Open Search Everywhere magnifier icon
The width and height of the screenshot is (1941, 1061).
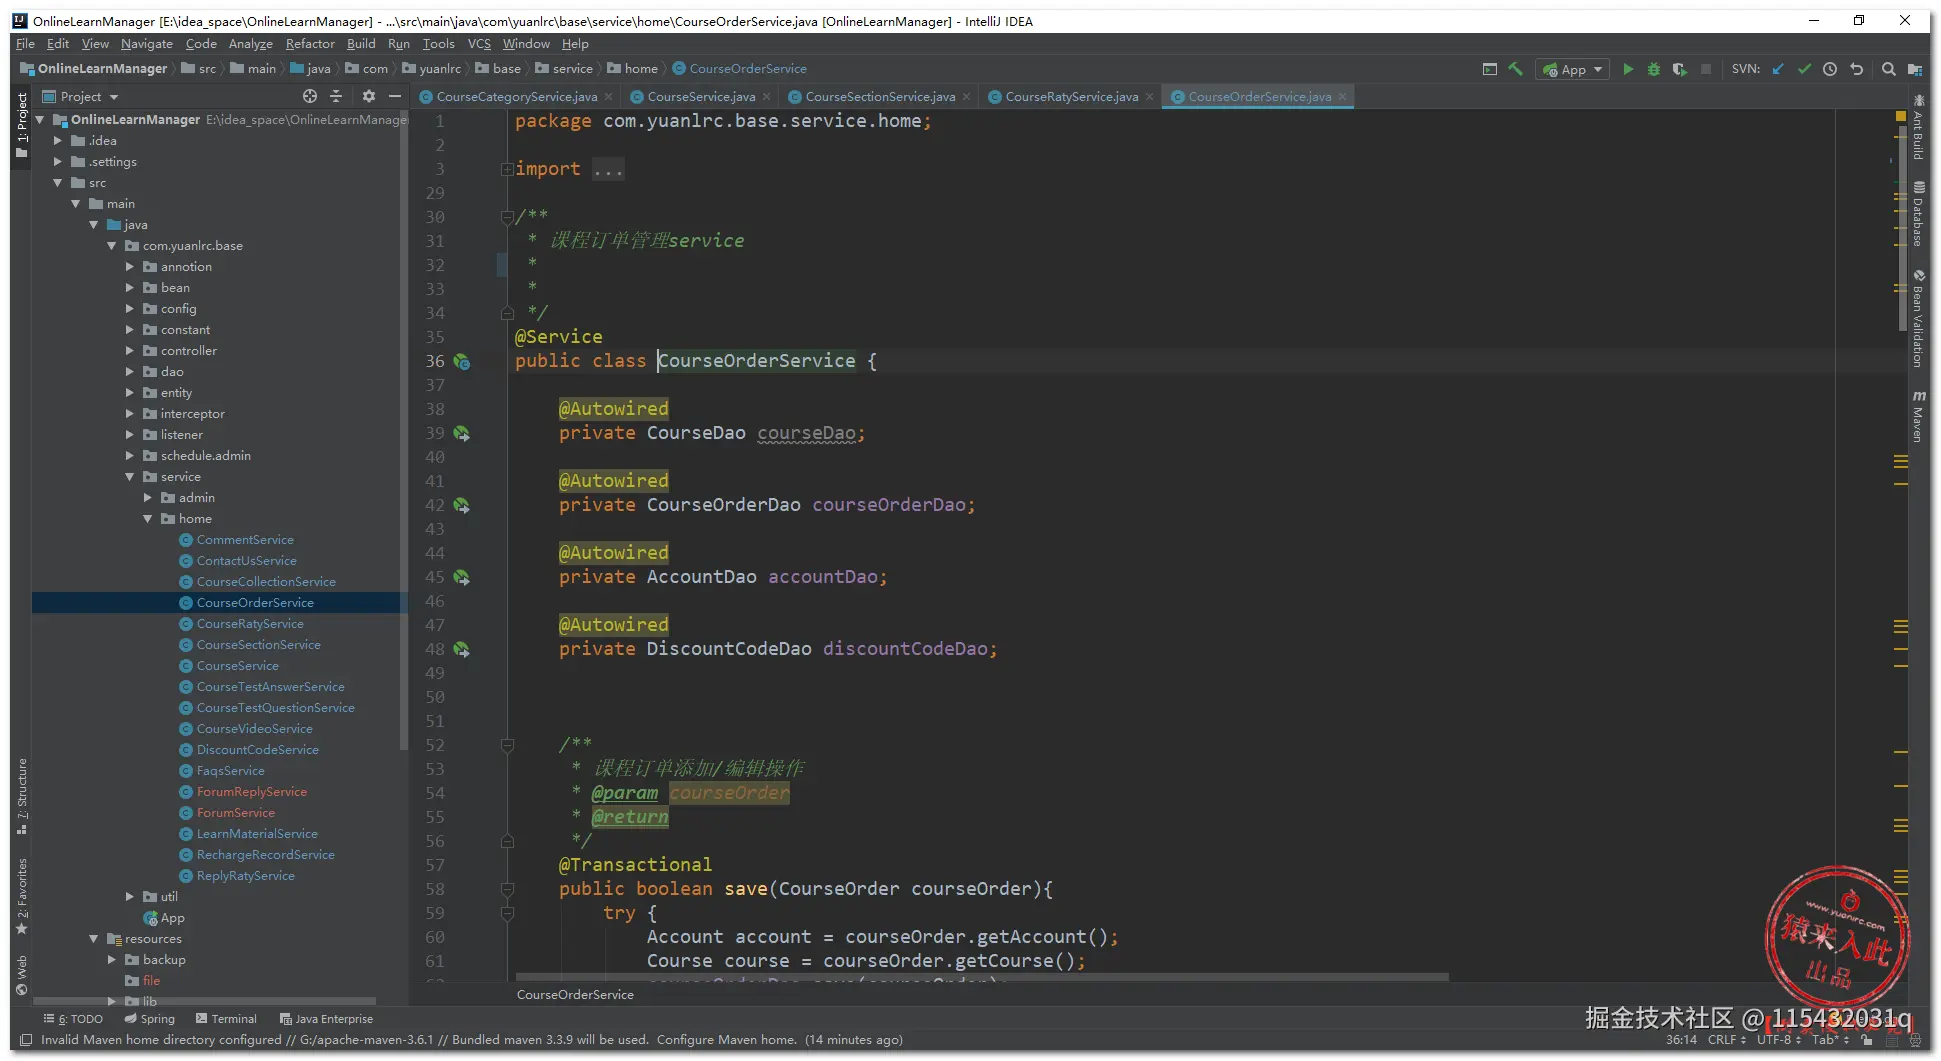click(x=1888, y=69)
